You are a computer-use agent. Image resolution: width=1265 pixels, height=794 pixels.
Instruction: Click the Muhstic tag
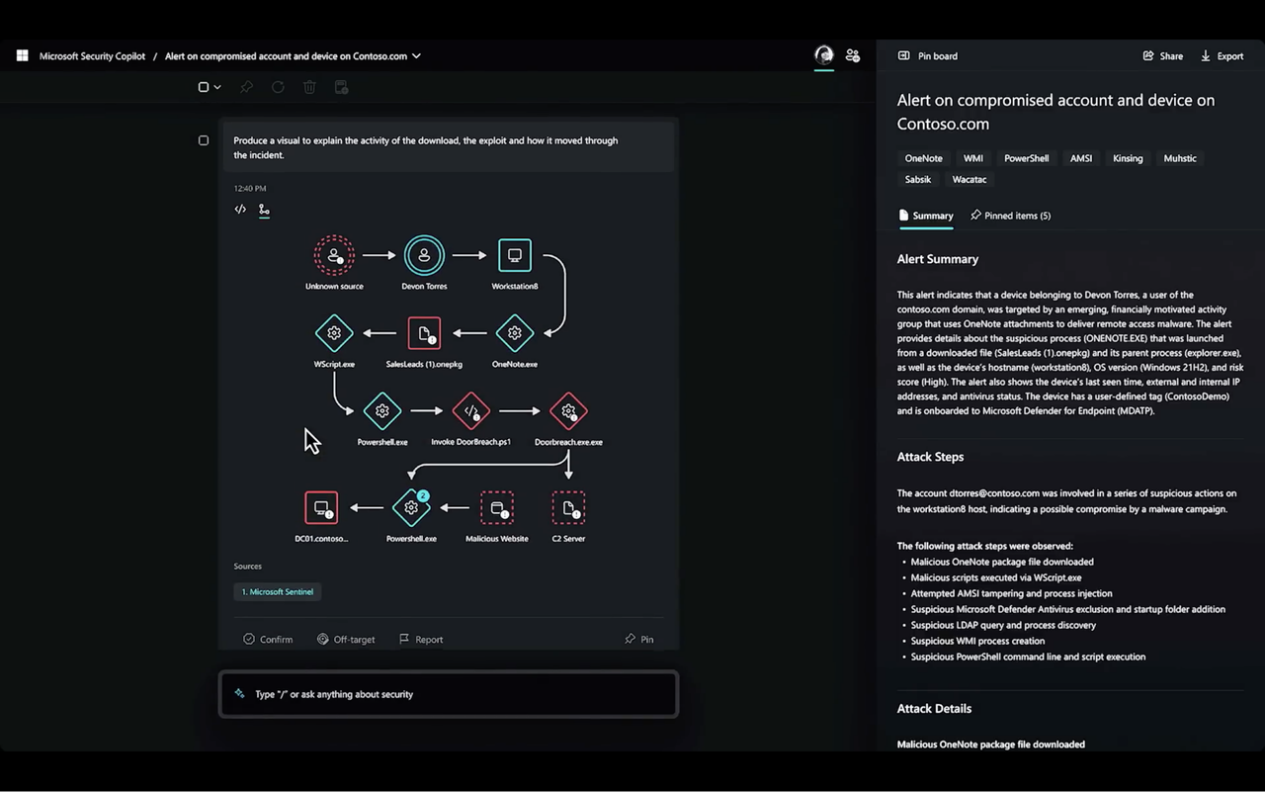coord(1180,158)
